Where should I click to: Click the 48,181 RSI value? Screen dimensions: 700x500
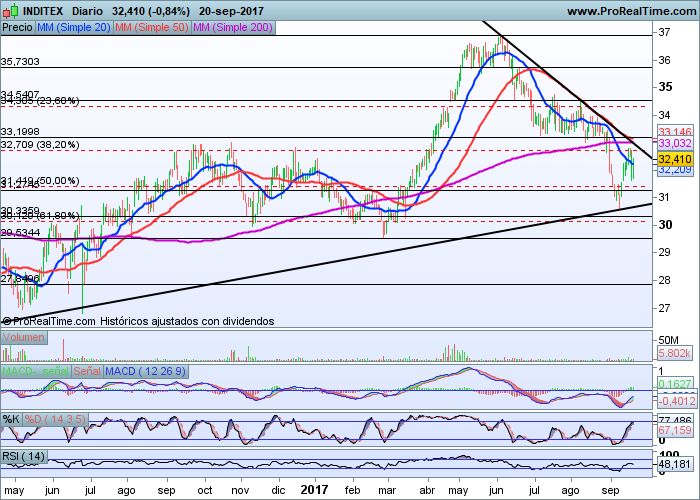coord(675,464)
